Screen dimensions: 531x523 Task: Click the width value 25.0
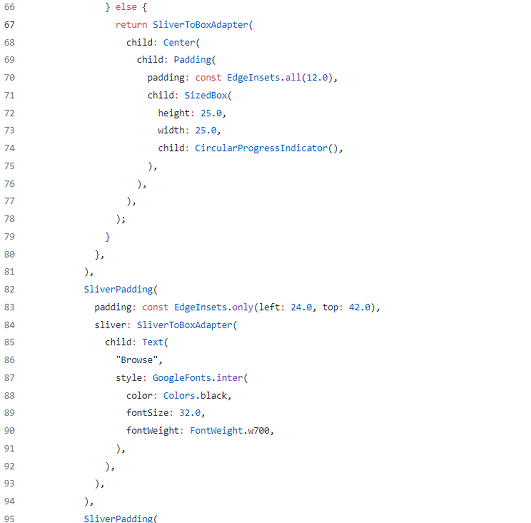[x=206, y=130]
